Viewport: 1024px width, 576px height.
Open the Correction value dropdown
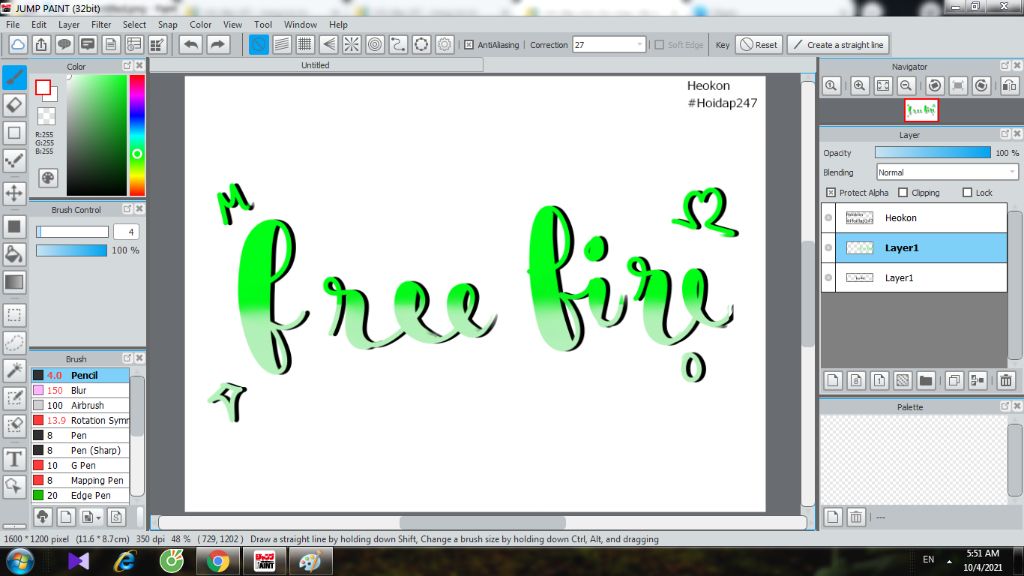tap(639, 44)
